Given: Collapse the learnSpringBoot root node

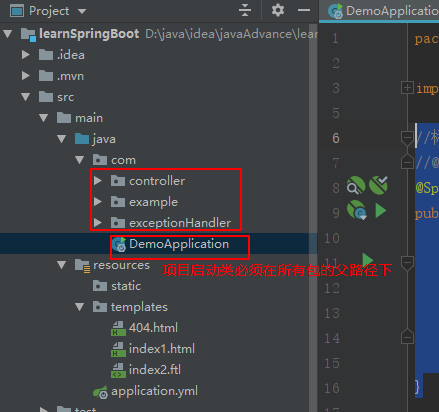Looking at the screenshot, I should [8, 33].
